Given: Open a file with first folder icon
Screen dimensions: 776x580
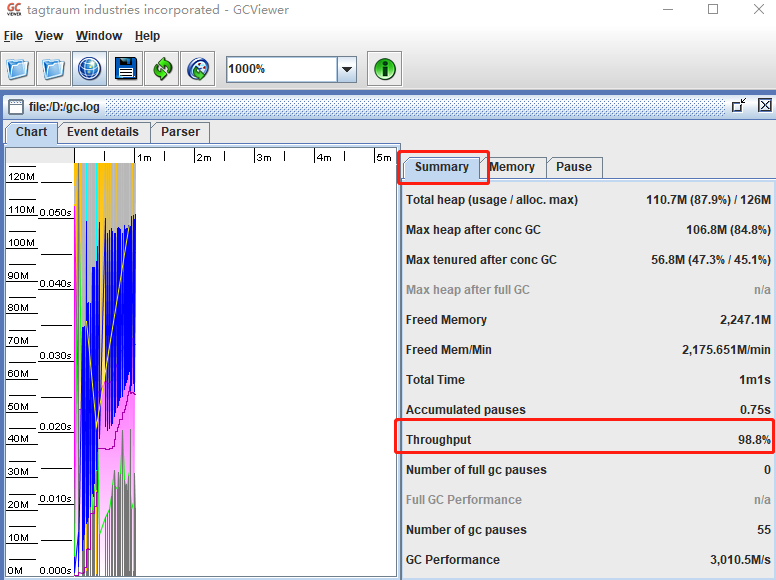Looking at the screenshot, I should 18,69.
